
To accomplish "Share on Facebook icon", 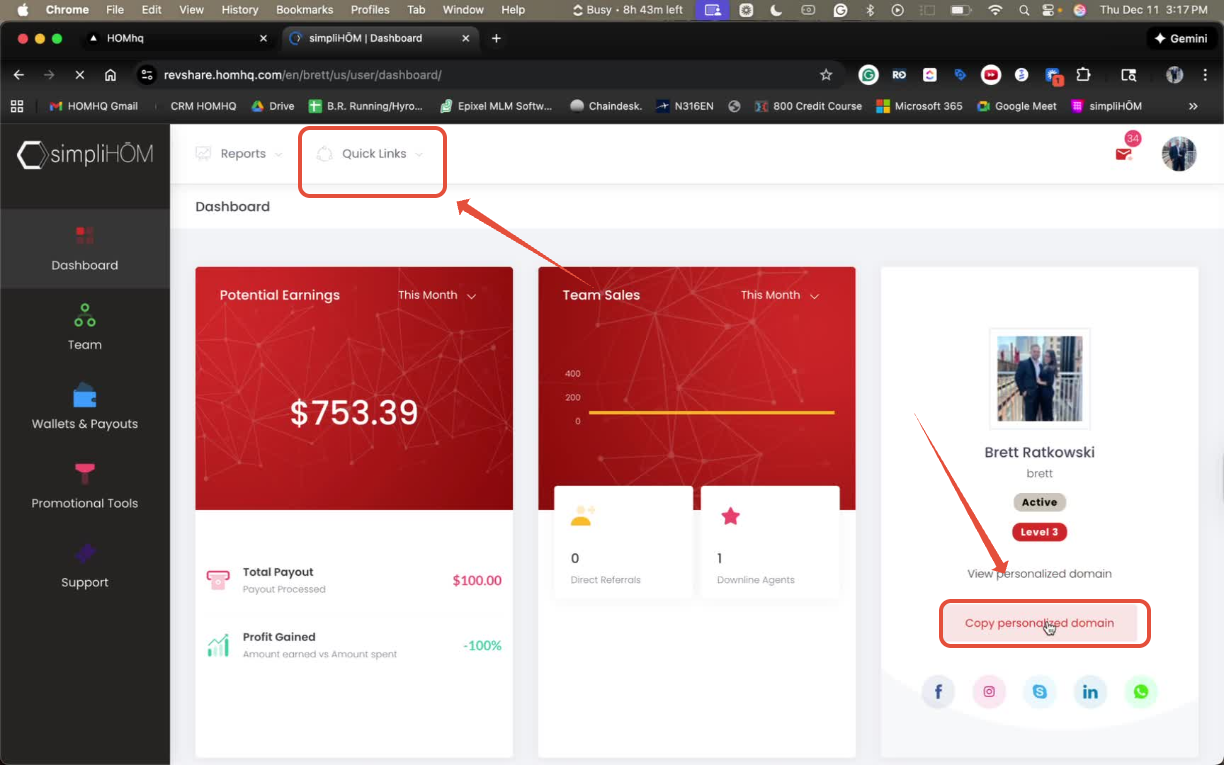I will click(938, 692).
